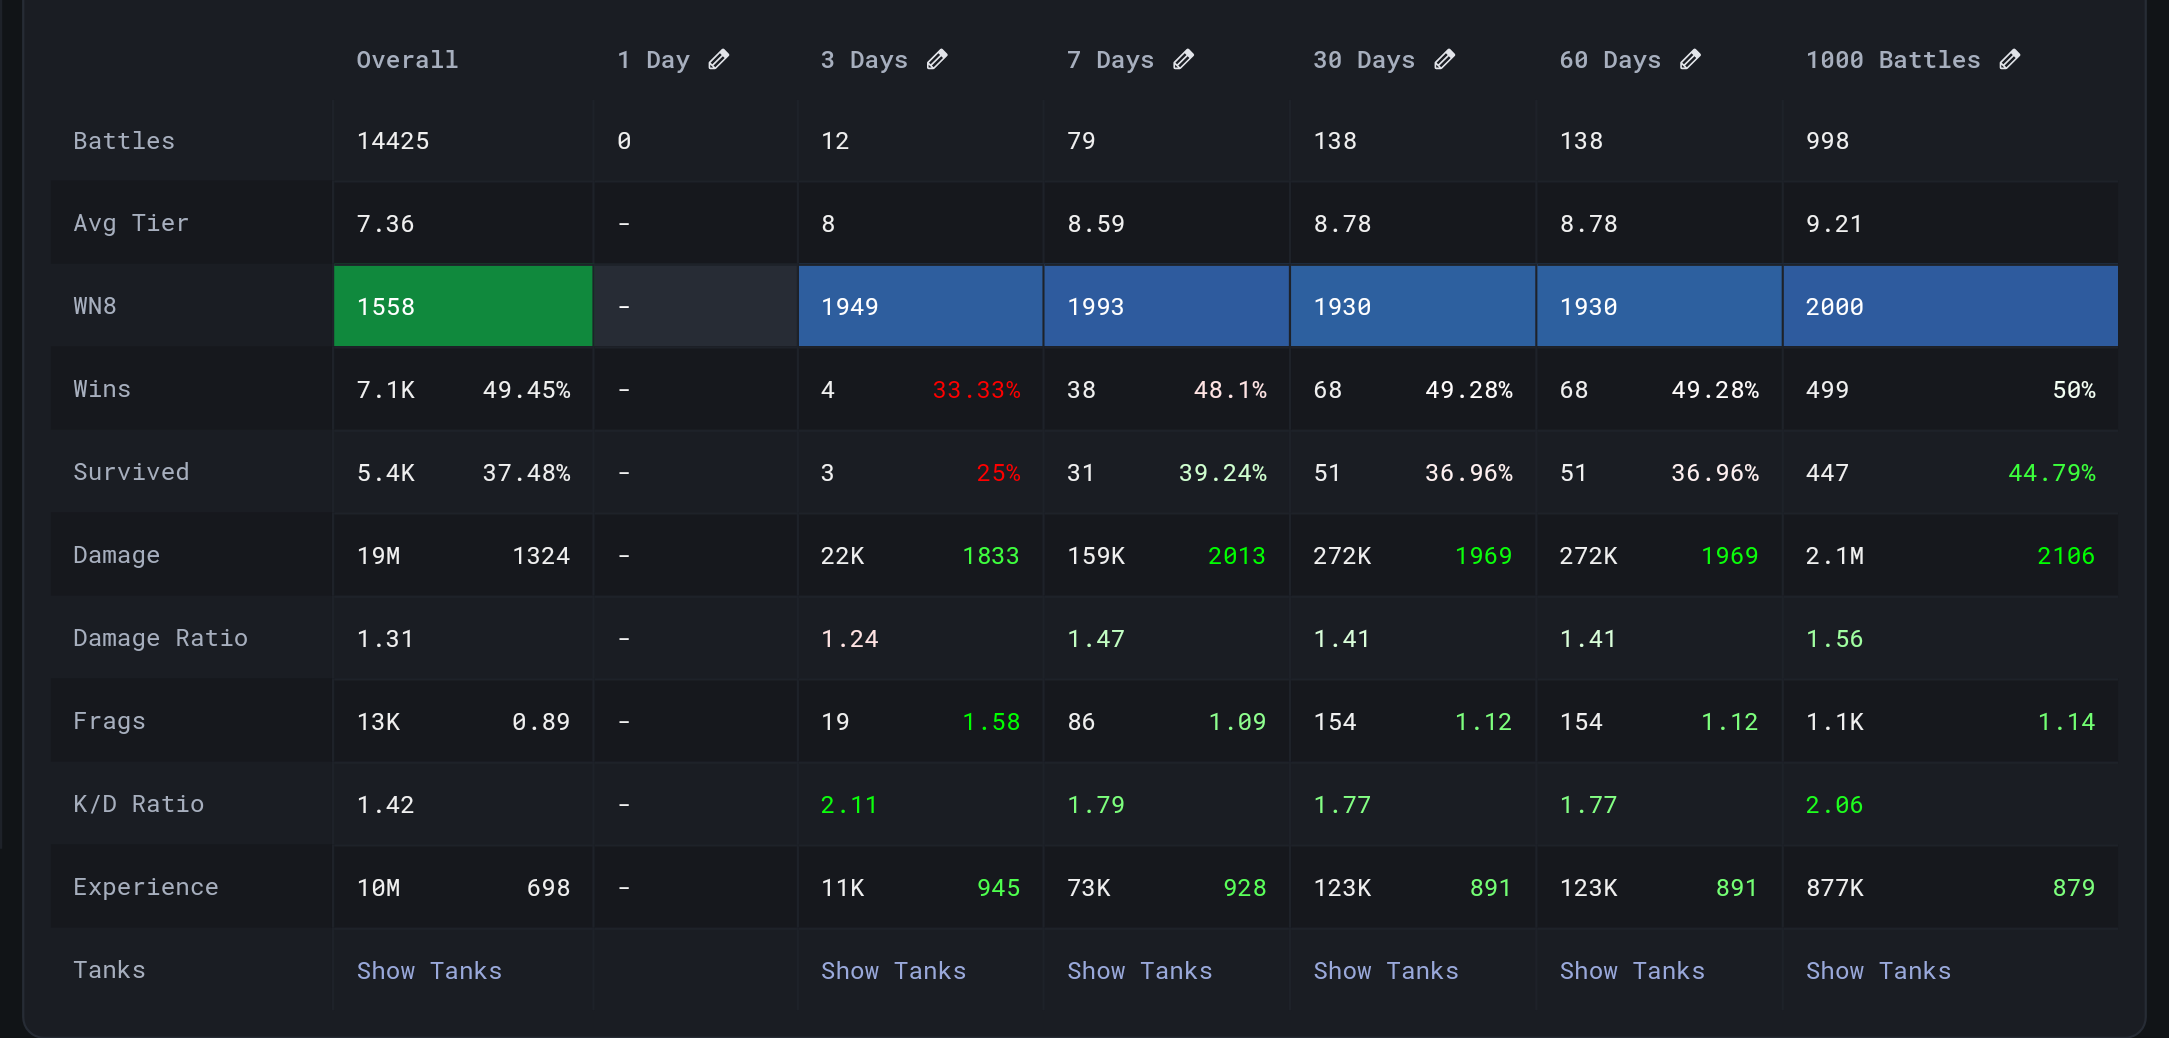The height and width of the screenshot is (1038, 2169).
Task: Click the 7 Days battles count 79
Action: tap(1081, 141)
